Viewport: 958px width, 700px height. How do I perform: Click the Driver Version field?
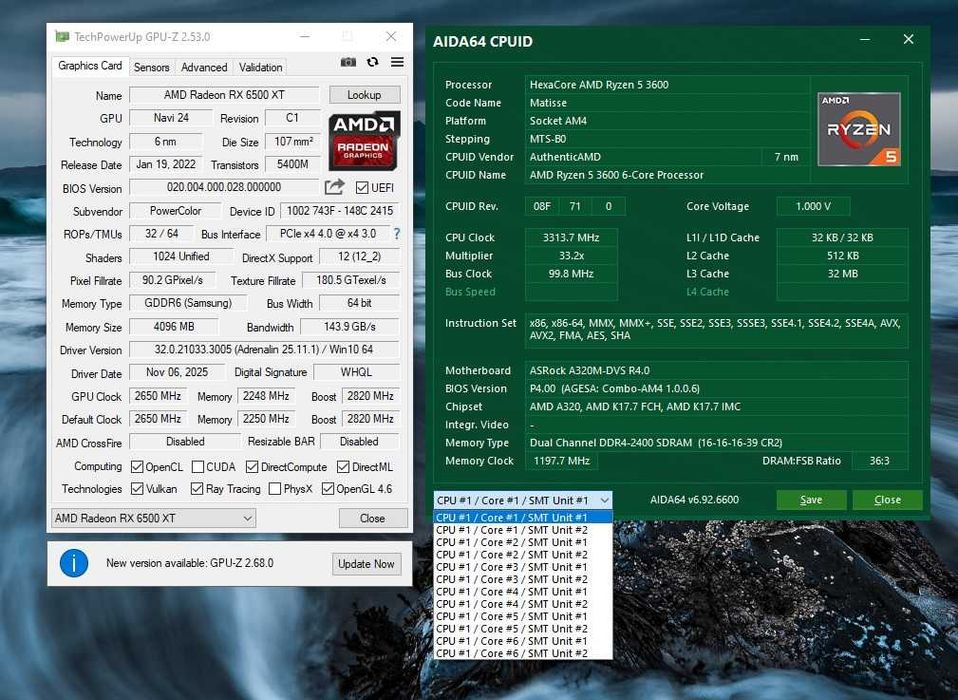point(264,349)
